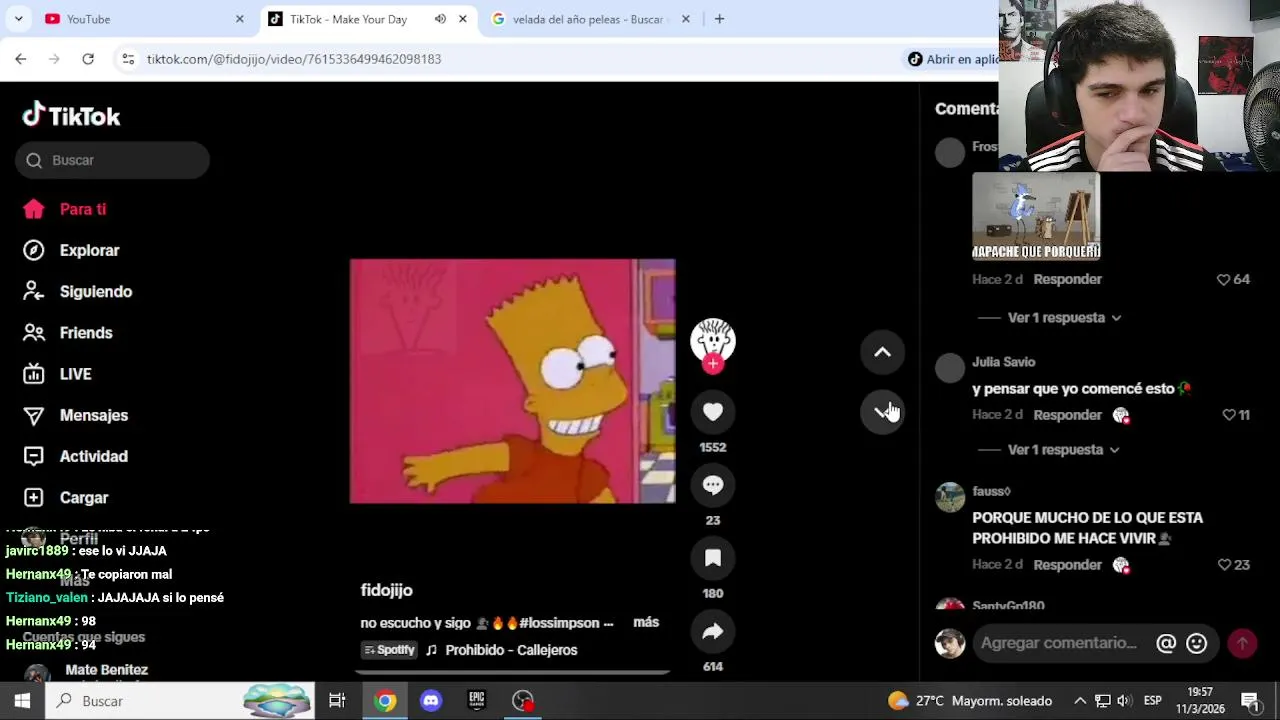The width and height of the screenshot is (1280, 720).
Task: Open the Windows notification center
Action: [x=1250, y=701]
